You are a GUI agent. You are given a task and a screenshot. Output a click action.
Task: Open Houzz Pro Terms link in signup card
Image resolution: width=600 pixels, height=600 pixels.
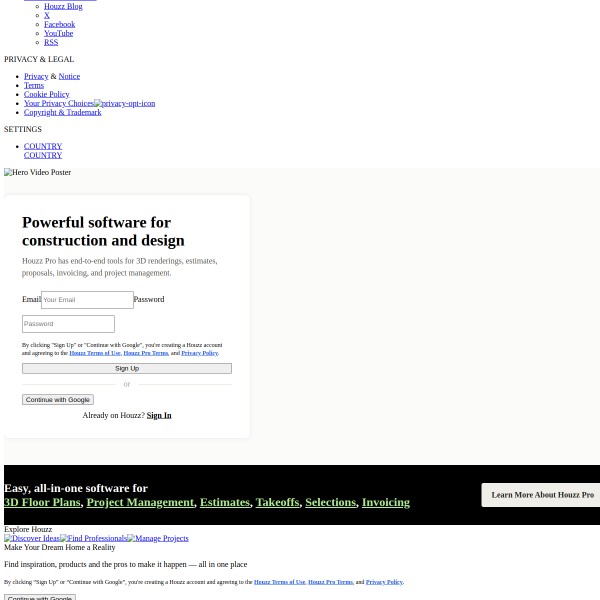coord(146,353)
